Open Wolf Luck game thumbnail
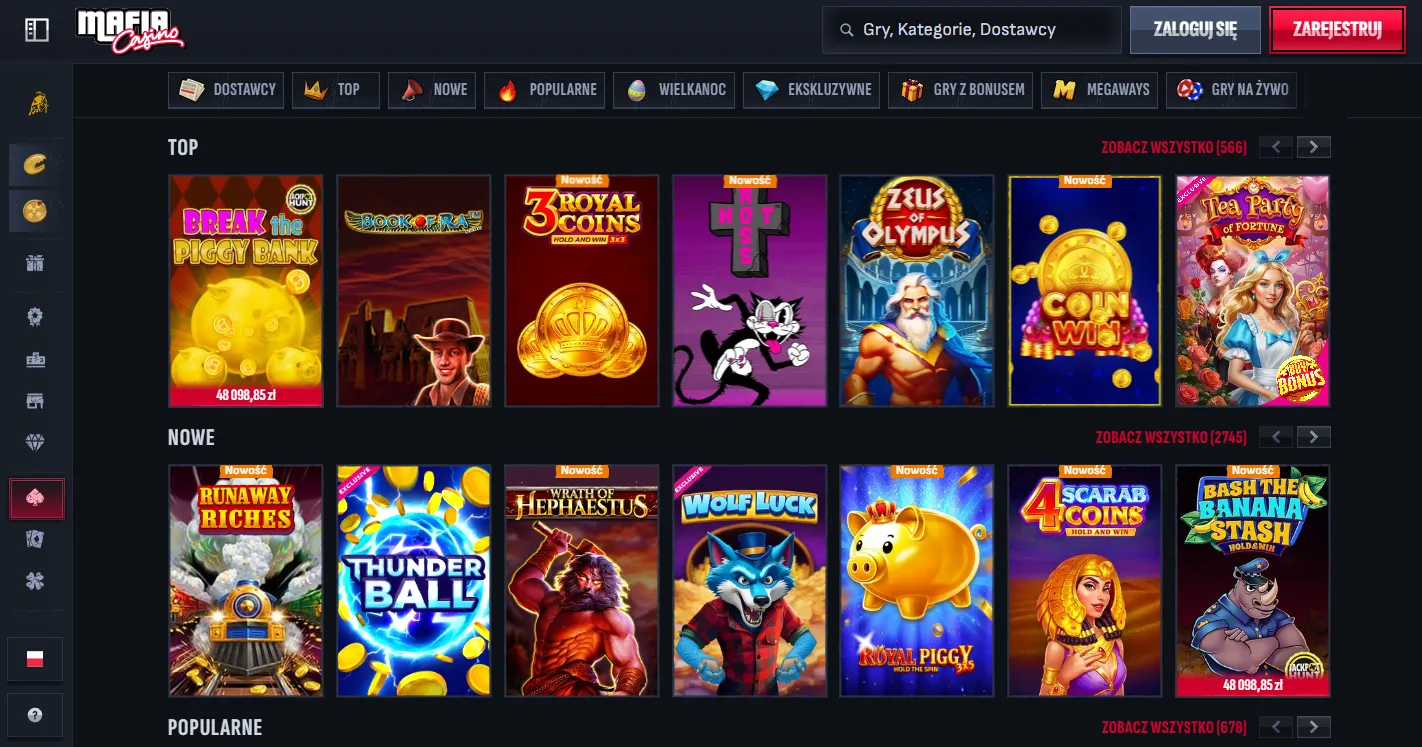Screen dimensions: 1422x747 click(750, 581)
